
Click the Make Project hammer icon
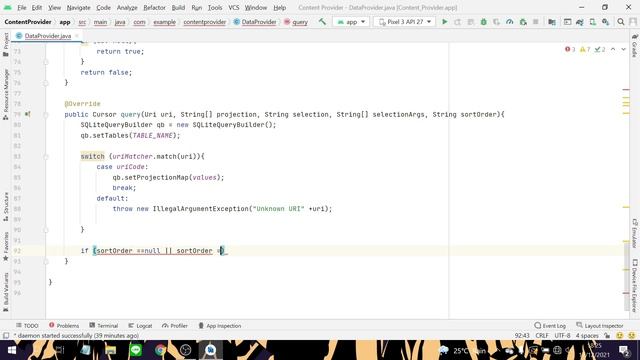(322, 22)
